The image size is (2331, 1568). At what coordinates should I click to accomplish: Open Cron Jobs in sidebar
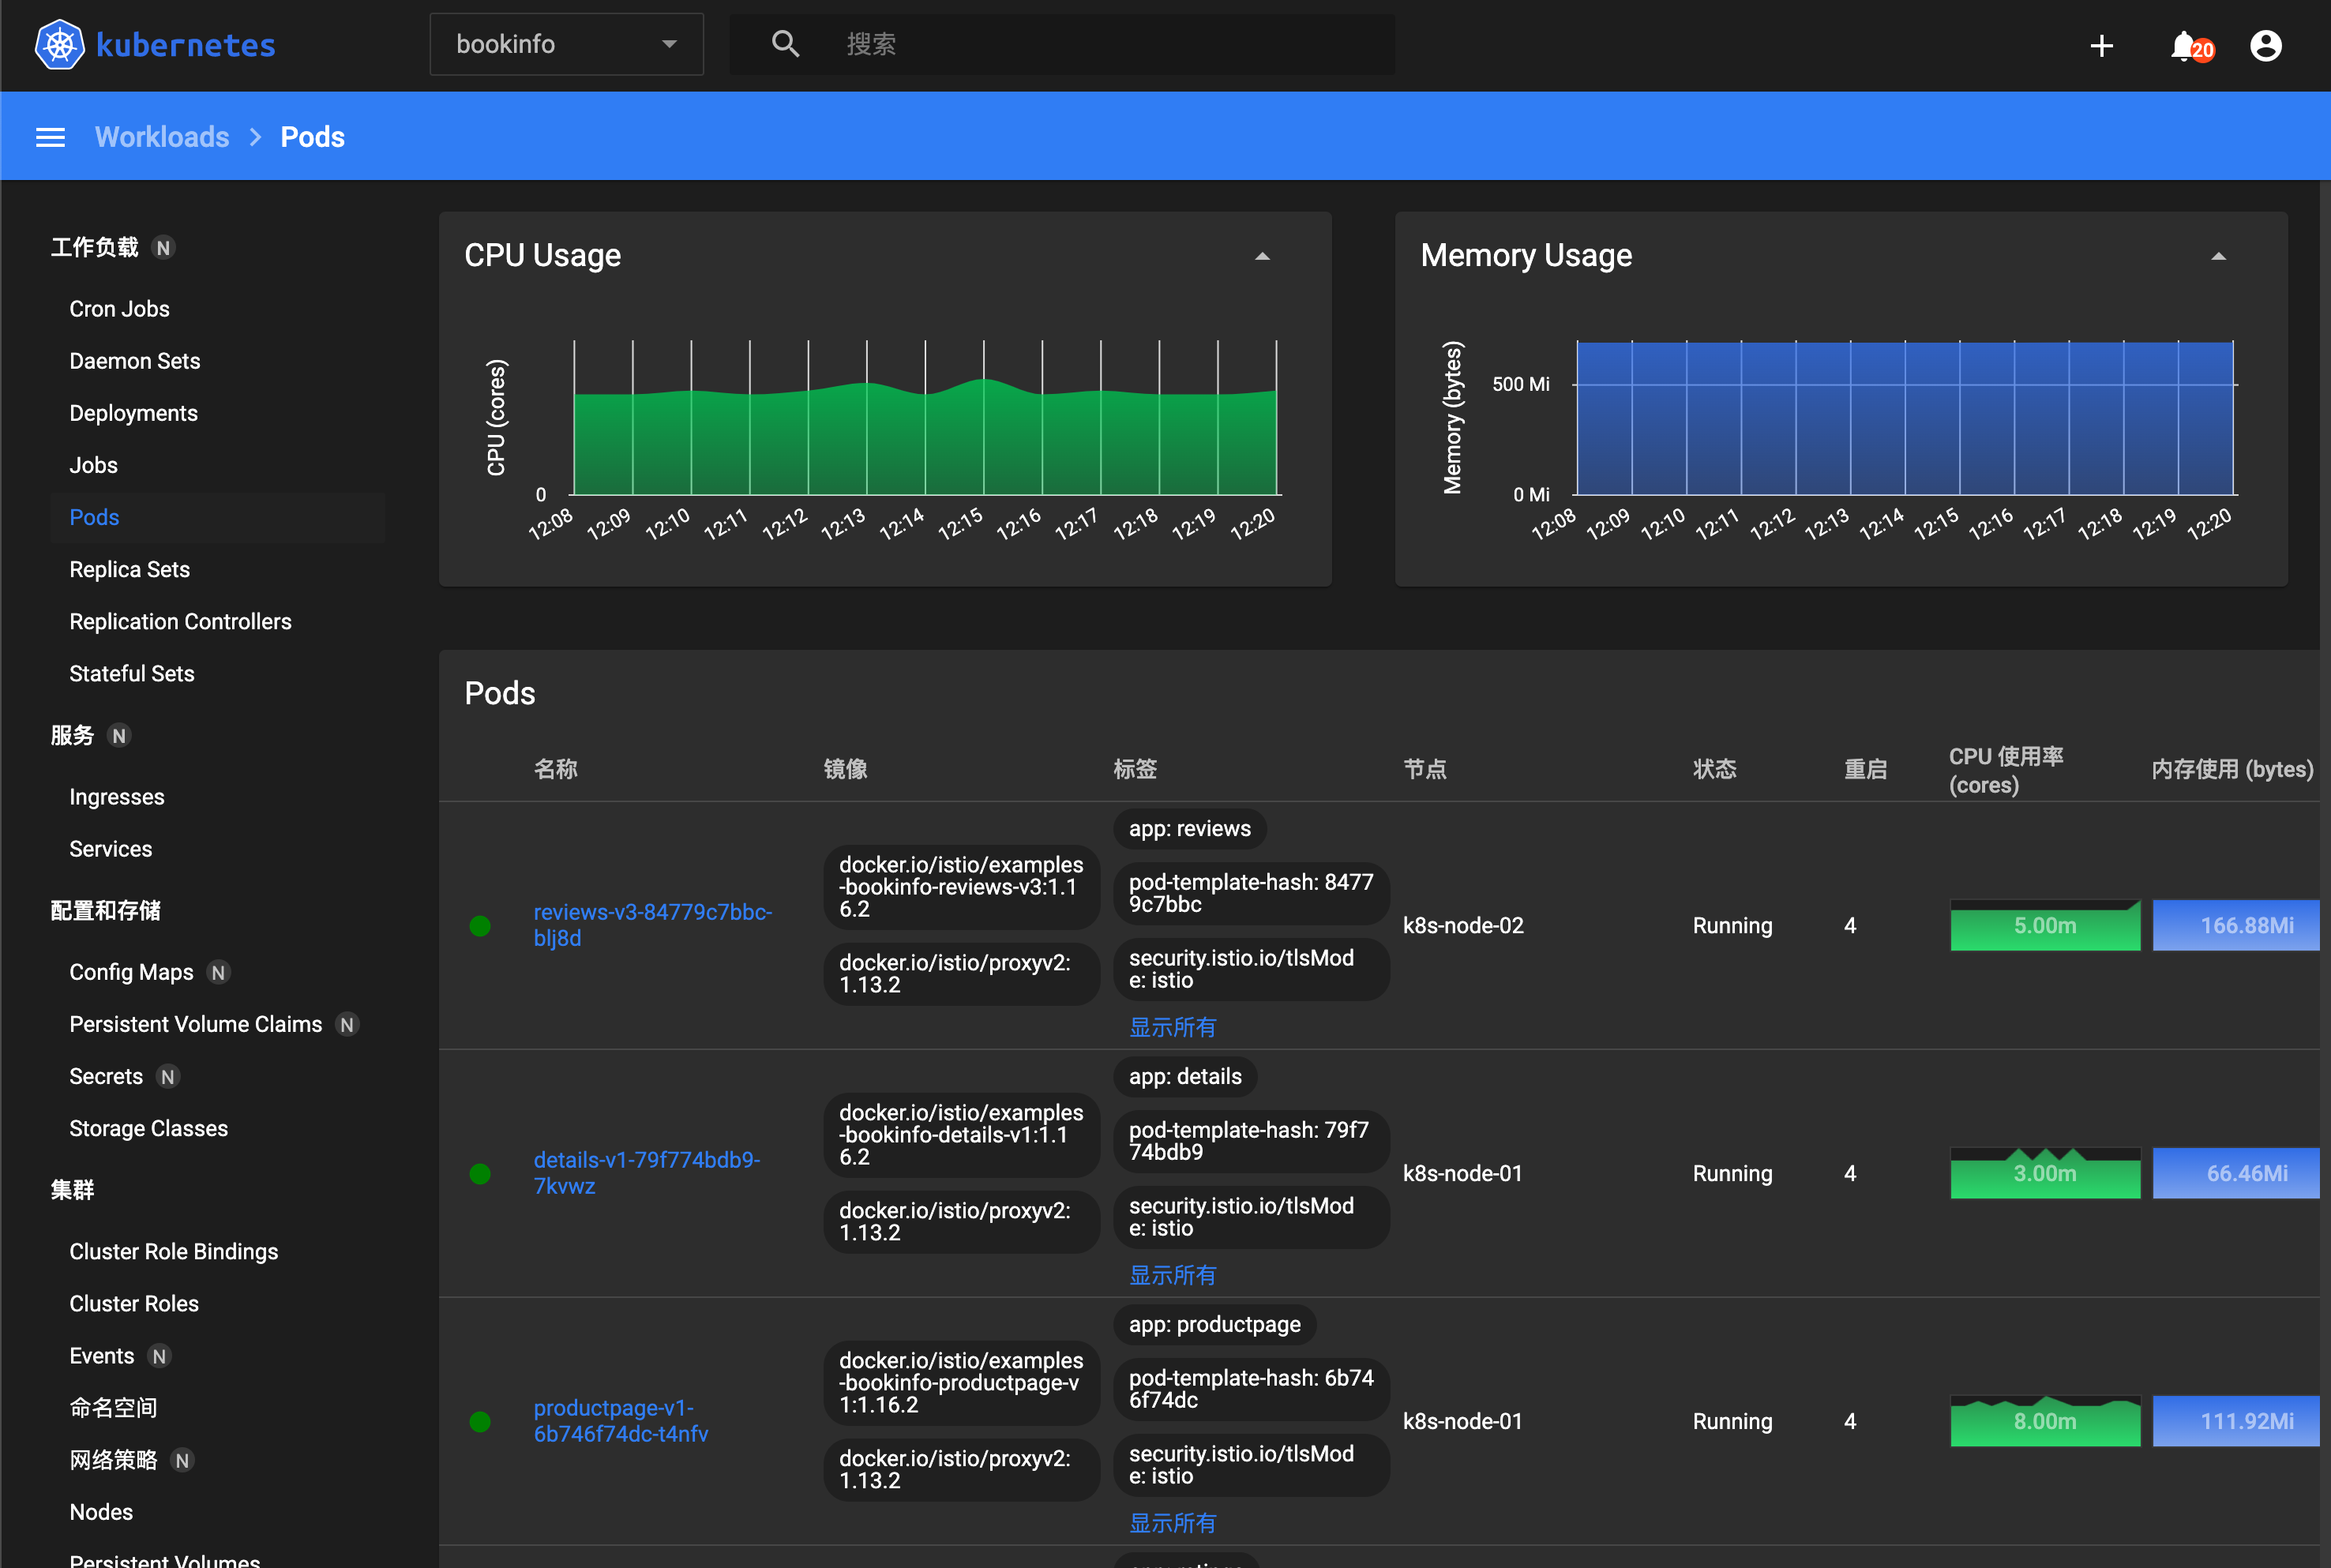click(119, 309)
